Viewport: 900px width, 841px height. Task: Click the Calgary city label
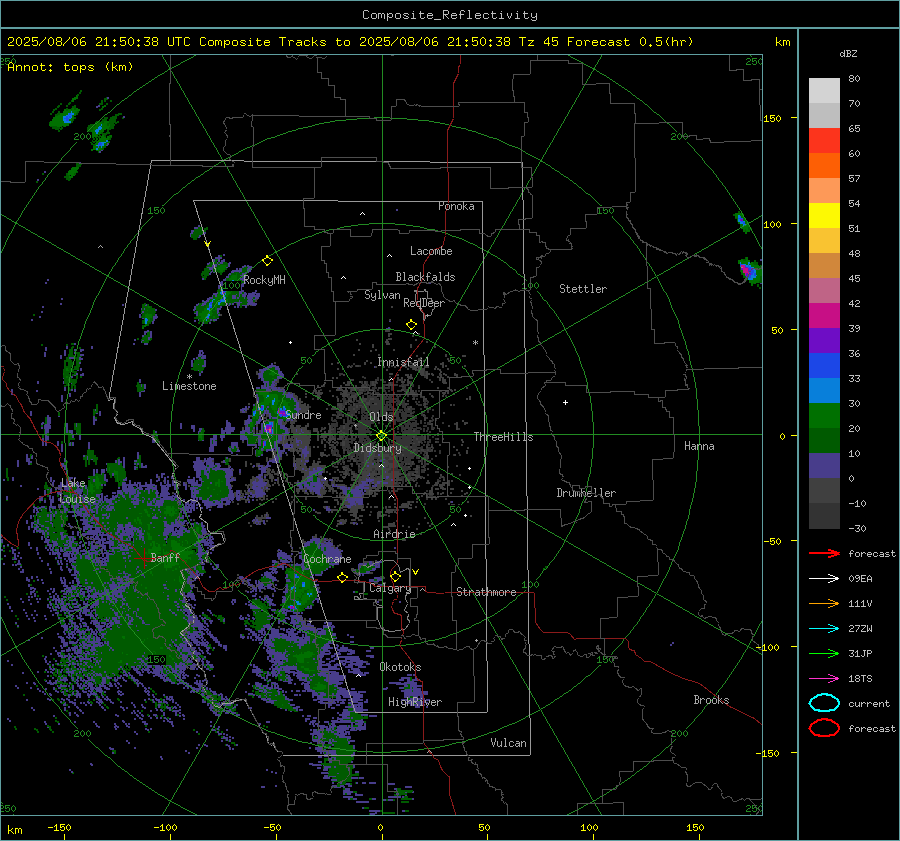(x=390, y=588)
